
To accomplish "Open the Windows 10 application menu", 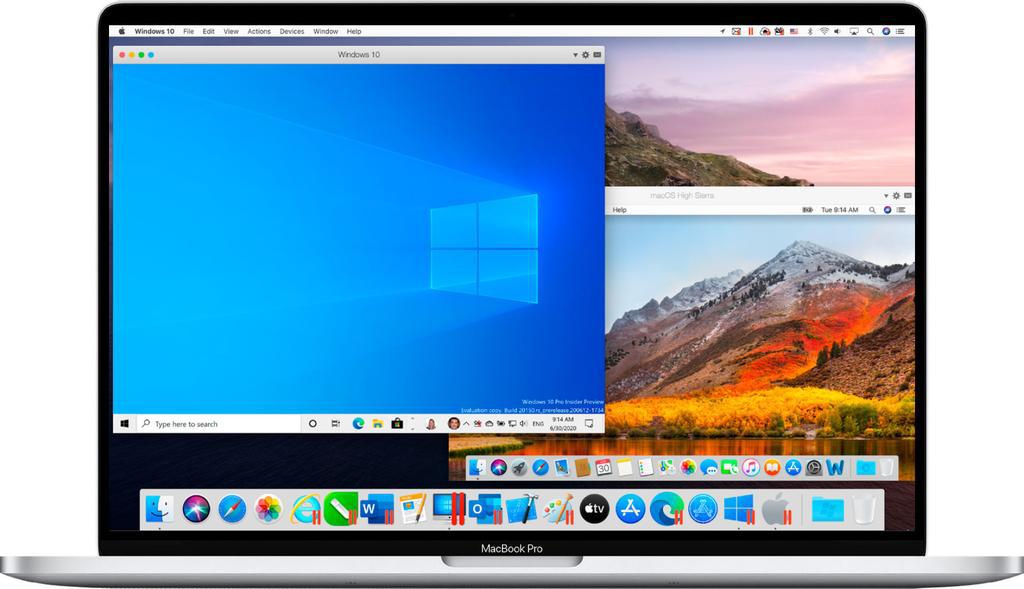I will (154, 31).
